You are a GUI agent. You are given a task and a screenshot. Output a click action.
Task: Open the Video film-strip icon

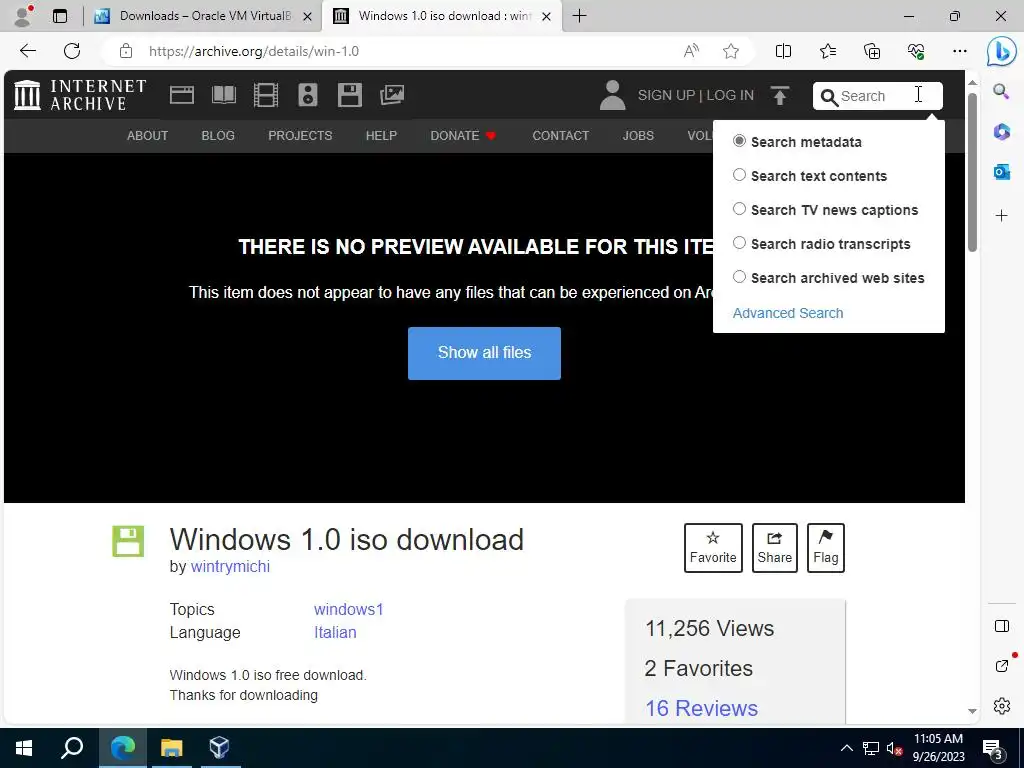(266, 95)
